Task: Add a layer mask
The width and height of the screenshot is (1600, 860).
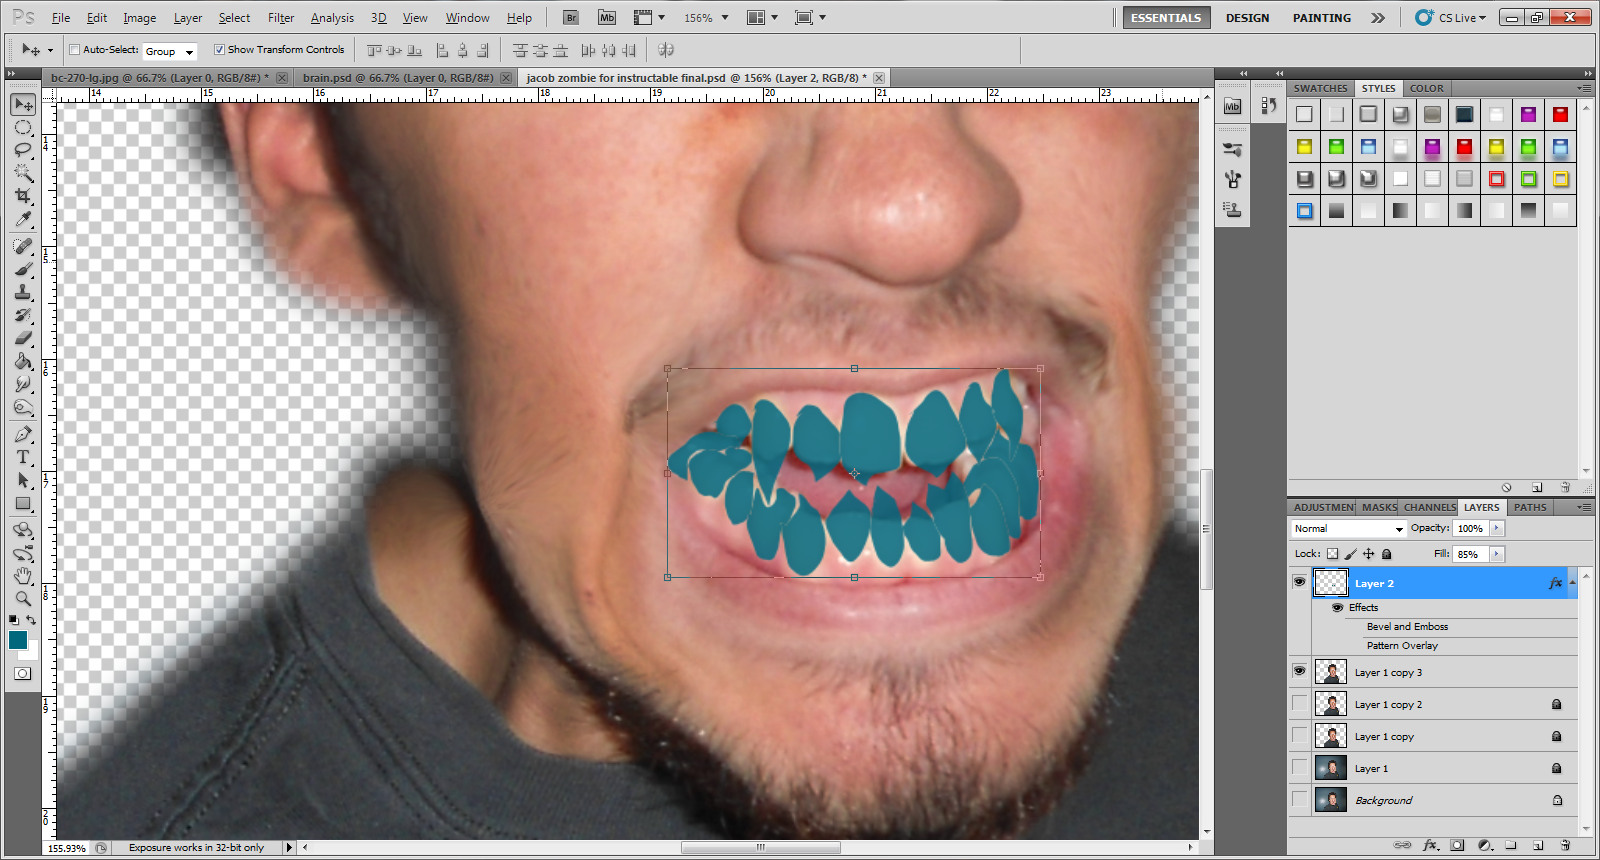Action: [x=1457, y=845]
